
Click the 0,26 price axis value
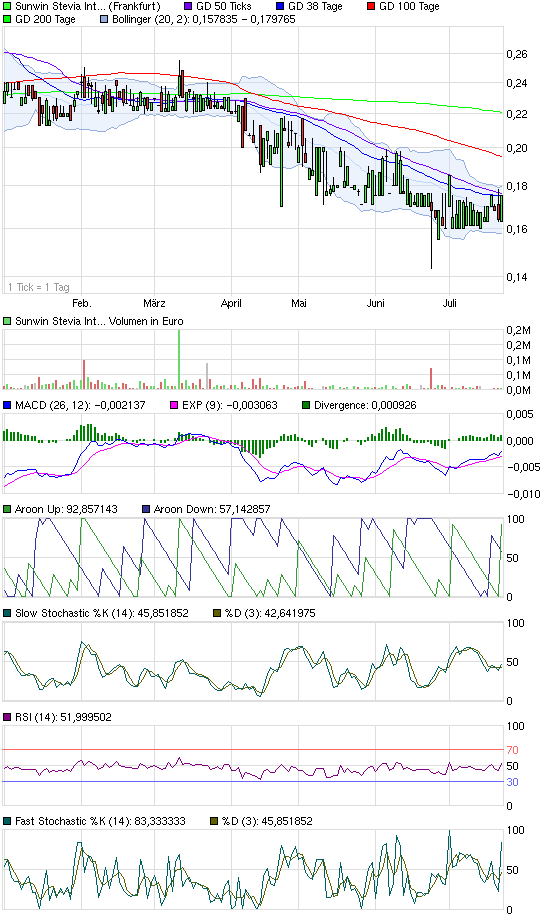(517, 54)
